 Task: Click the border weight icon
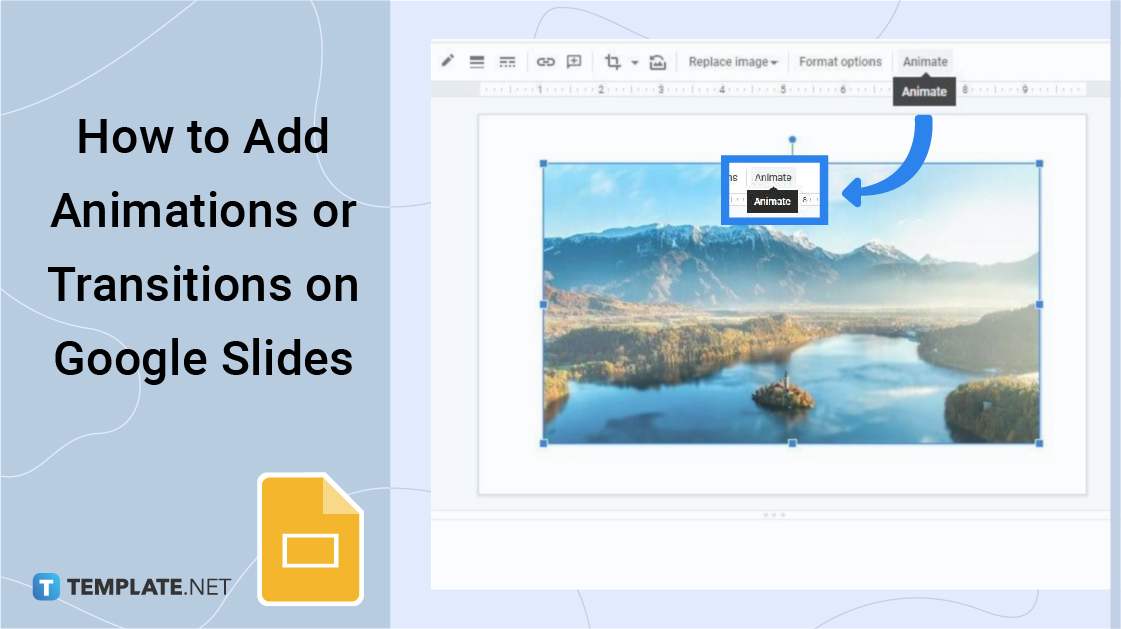[x=477, y=61]
